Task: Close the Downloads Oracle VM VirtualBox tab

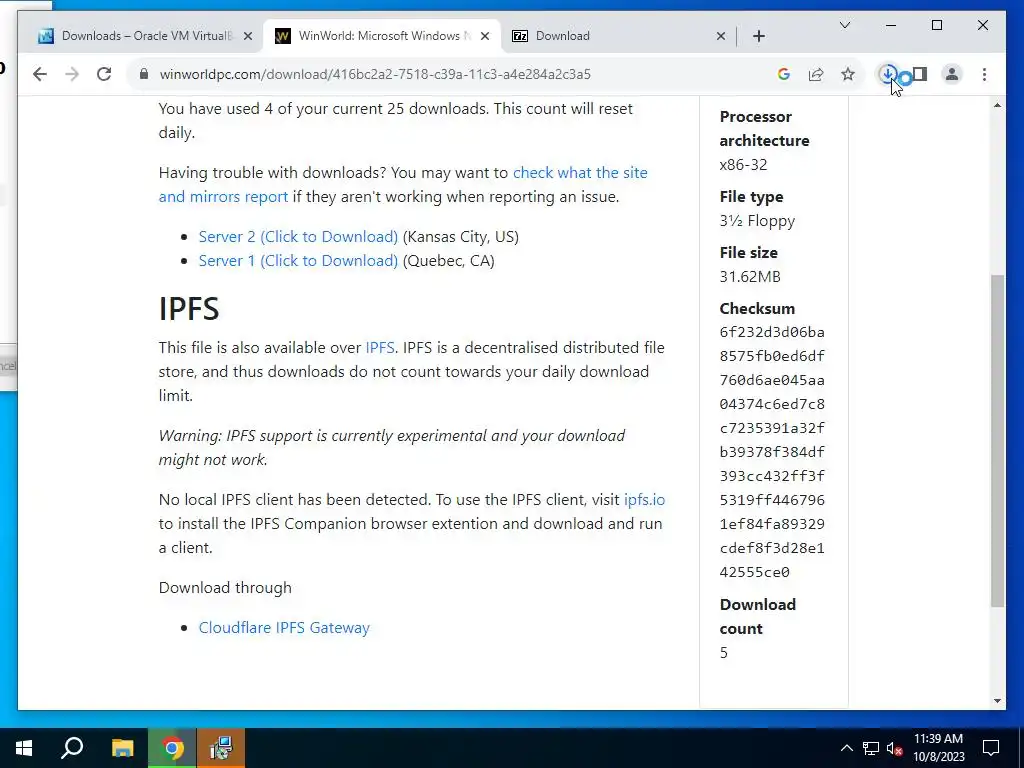Action: [248, 36]
